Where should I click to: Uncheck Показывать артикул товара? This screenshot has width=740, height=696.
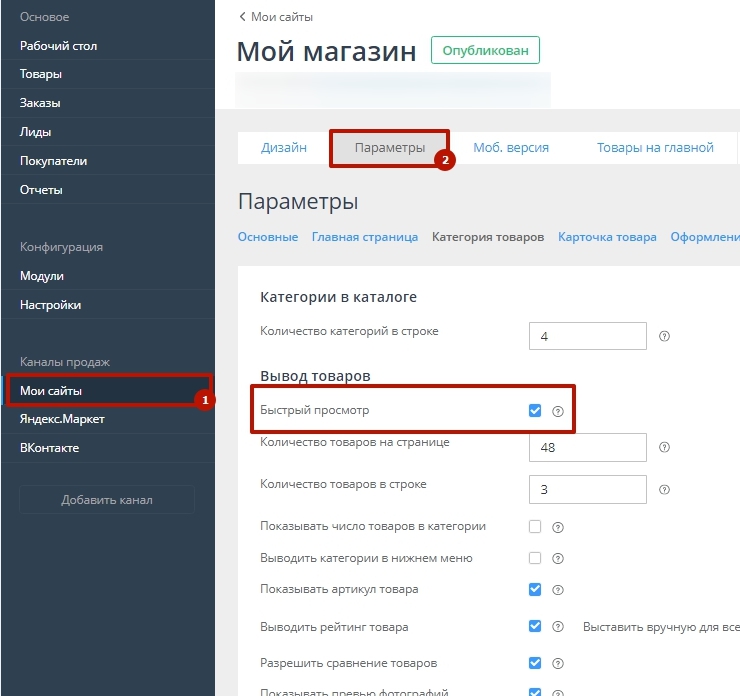tap(535, 589)
